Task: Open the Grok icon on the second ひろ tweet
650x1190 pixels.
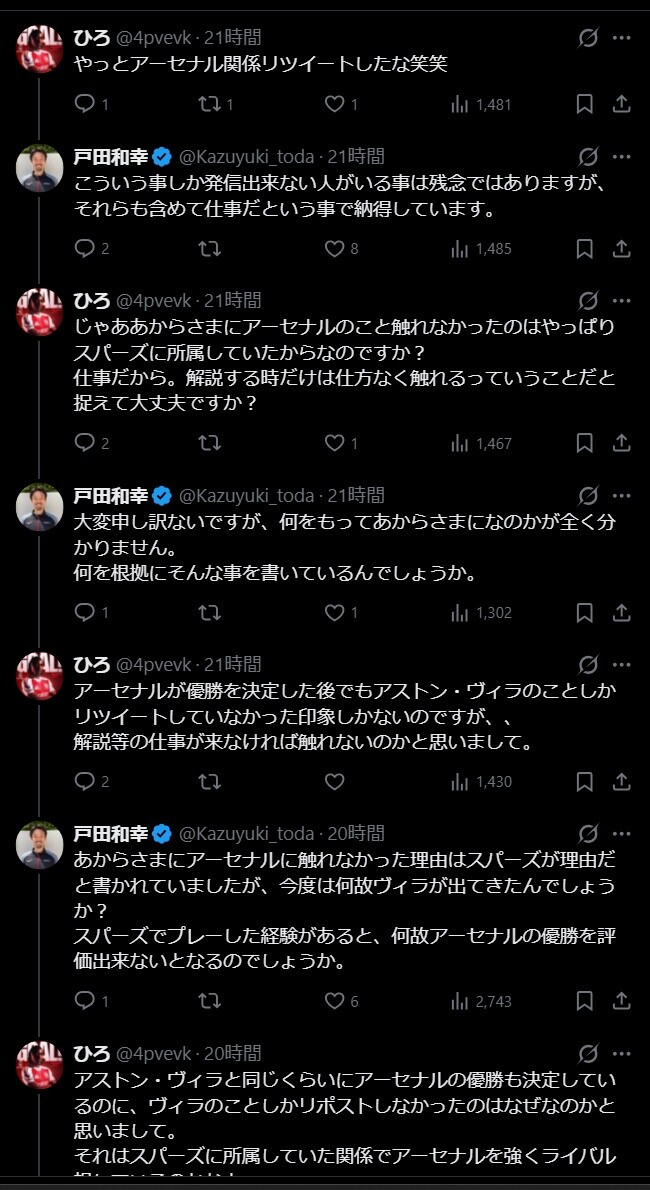Action: [588, 300]
